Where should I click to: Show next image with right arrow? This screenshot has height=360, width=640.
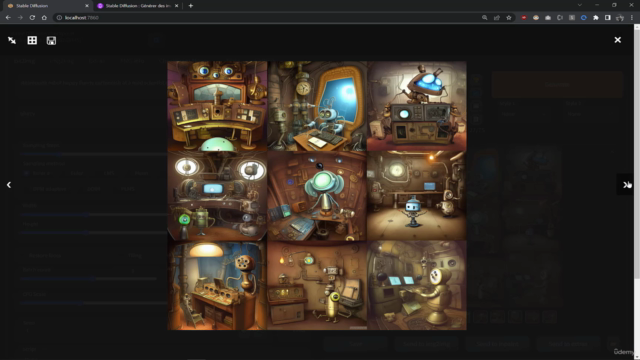tap(626, 185)
